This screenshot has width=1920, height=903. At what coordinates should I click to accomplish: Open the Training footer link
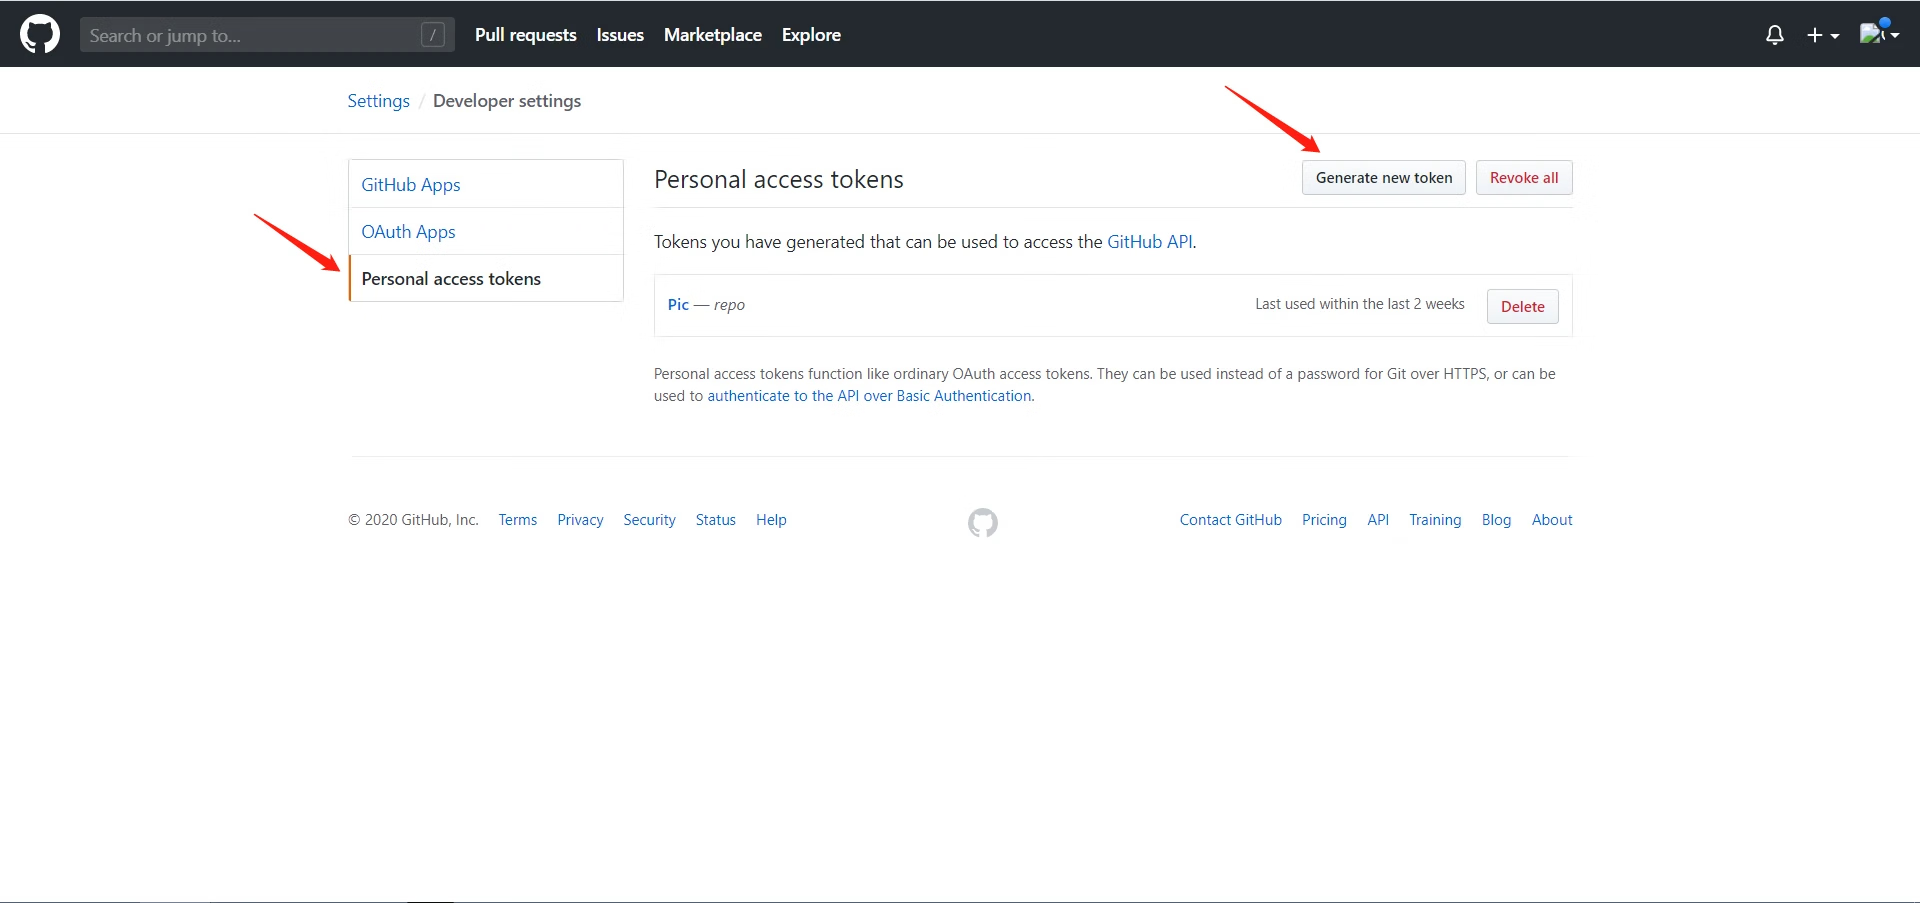click(x=1435, y=520)
